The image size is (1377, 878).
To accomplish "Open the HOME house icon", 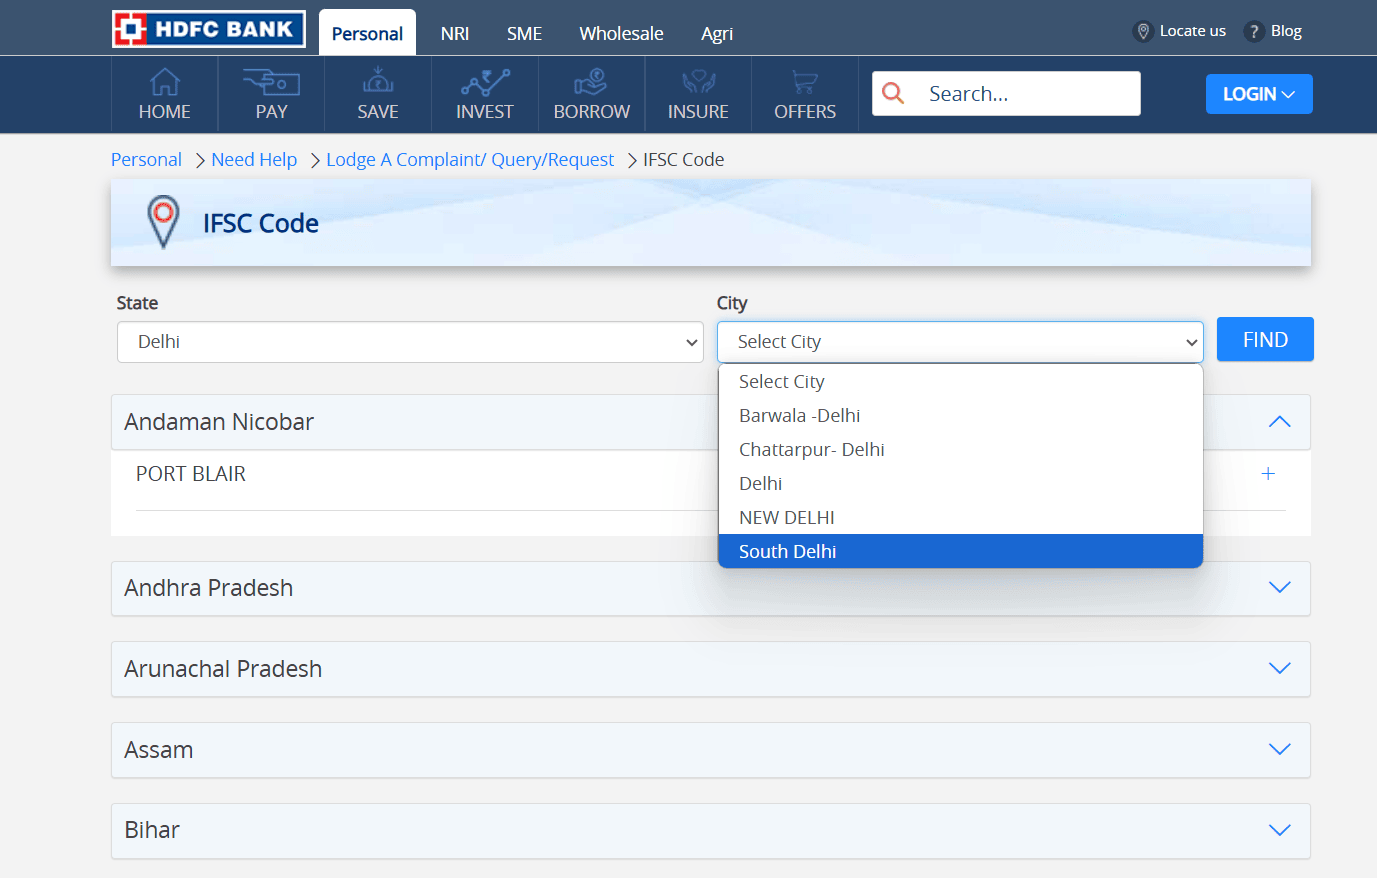I will click(165, 81).
